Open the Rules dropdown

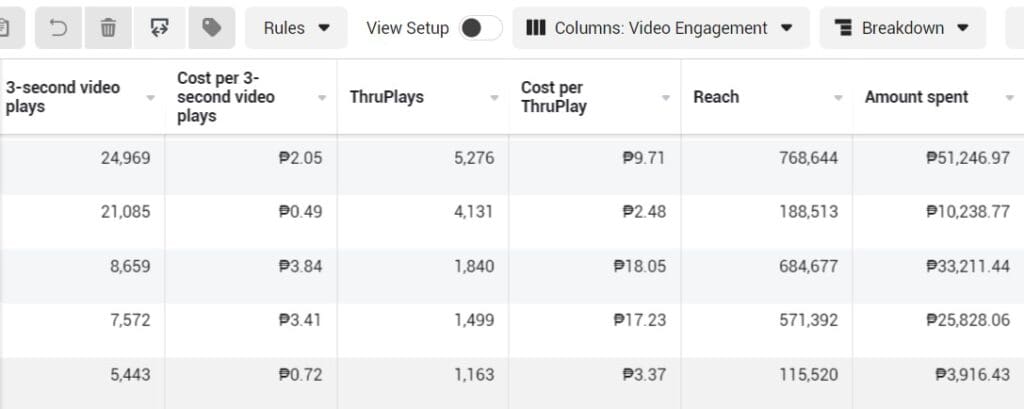pyautogui.click(x=296, y=28)
